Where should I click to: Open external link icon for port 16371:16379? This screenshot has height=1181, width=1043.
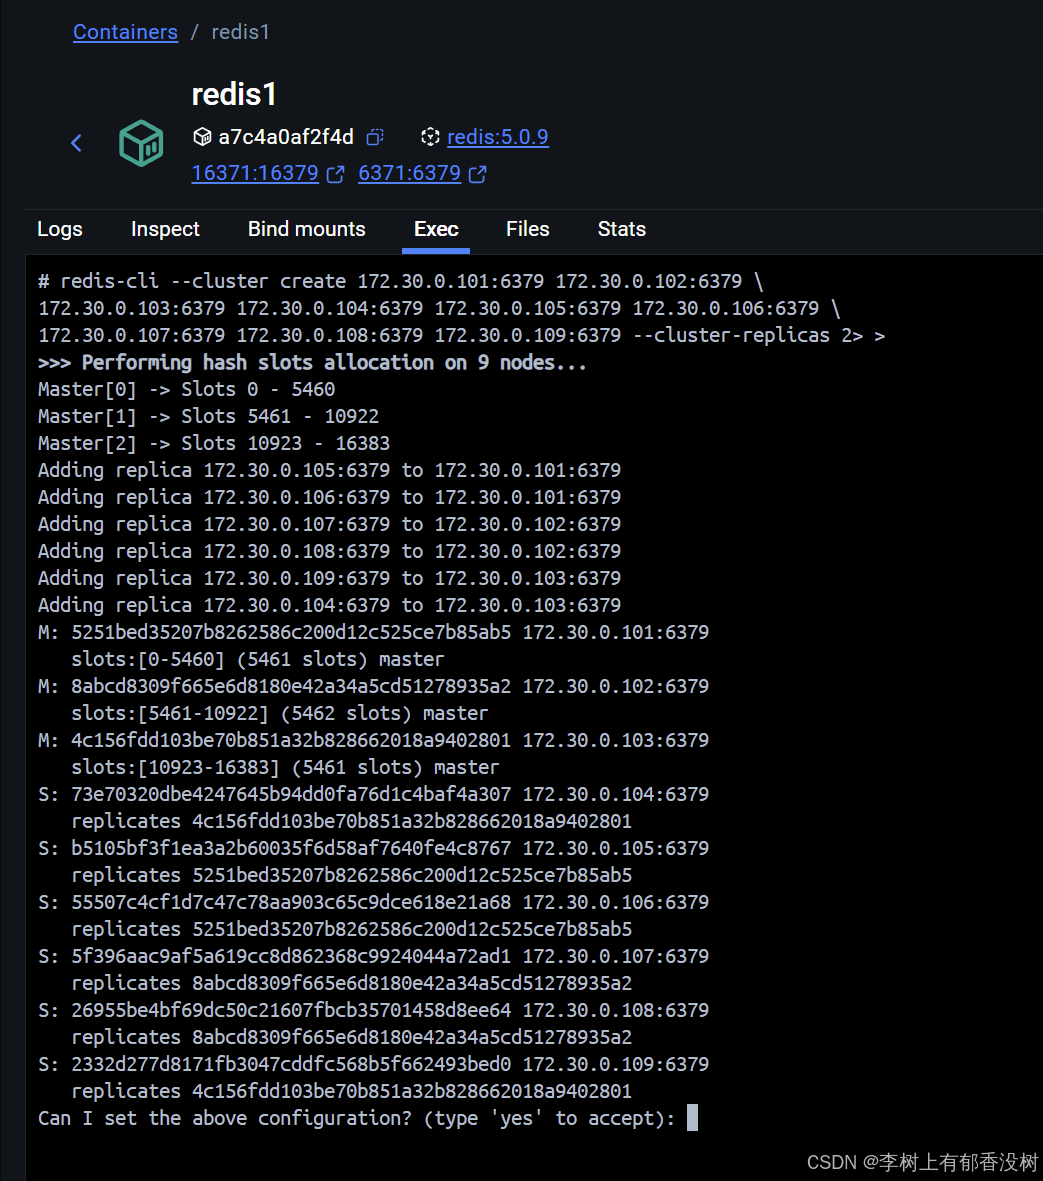pos(336,174)
